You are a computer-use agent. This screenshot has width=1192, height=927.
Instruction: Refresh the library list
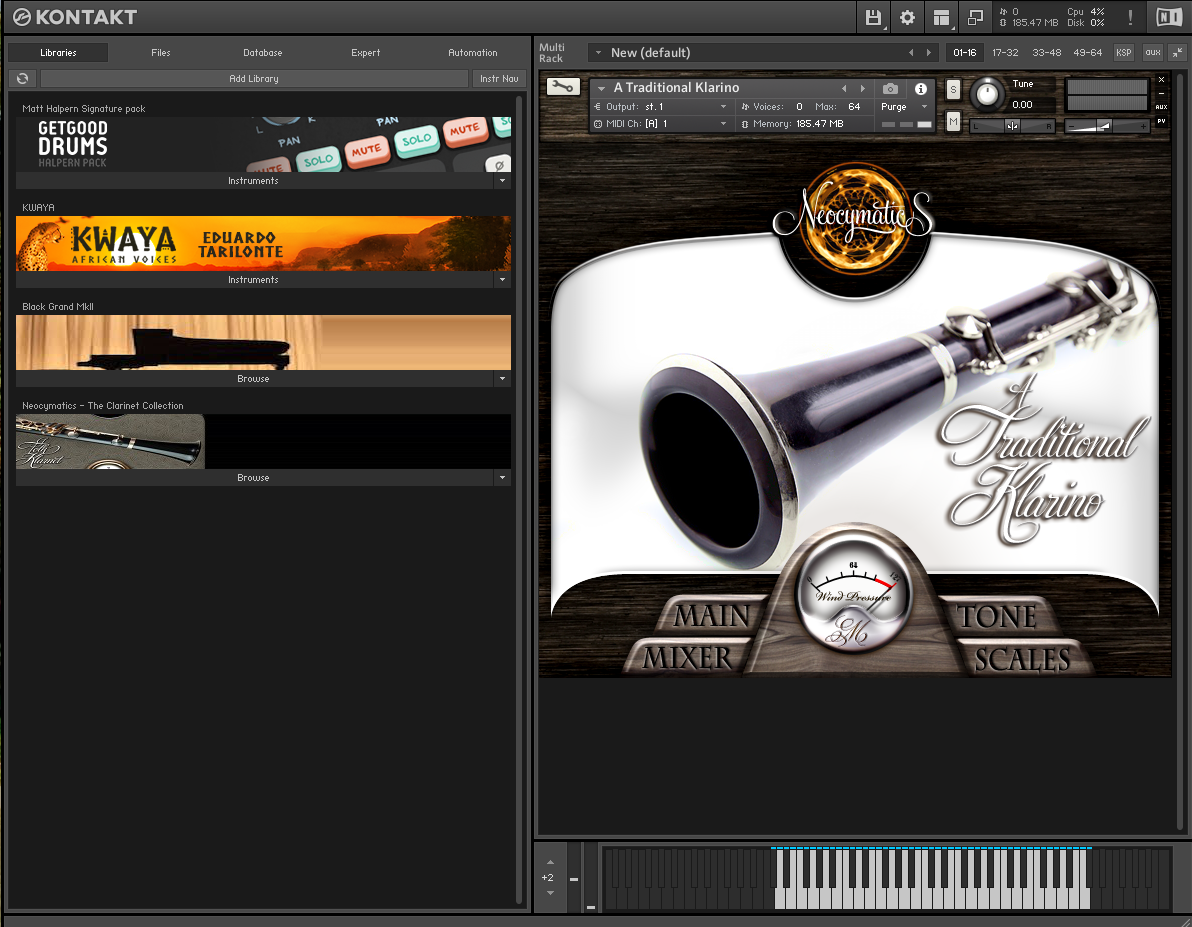click(x=23, y=78)
